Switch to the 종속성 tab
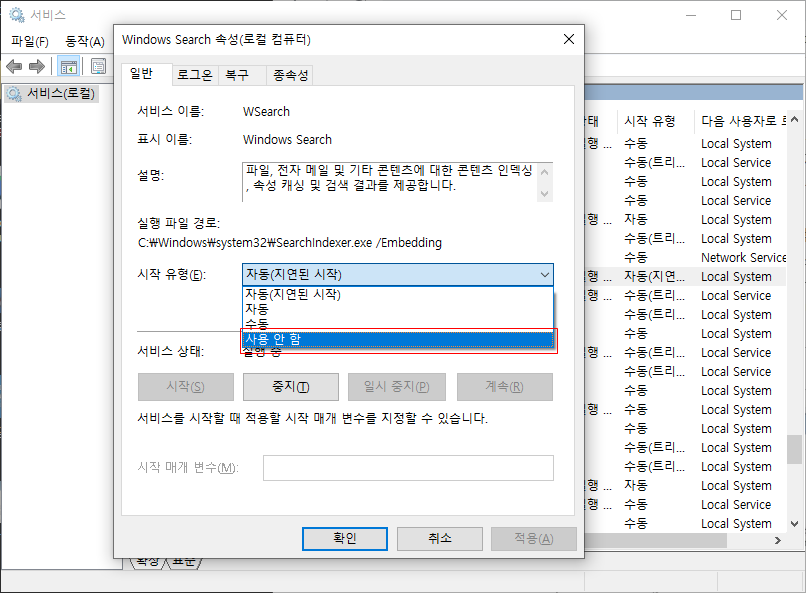Image resolution: width=806 pixels, height=593 pixels. [290, 76]
